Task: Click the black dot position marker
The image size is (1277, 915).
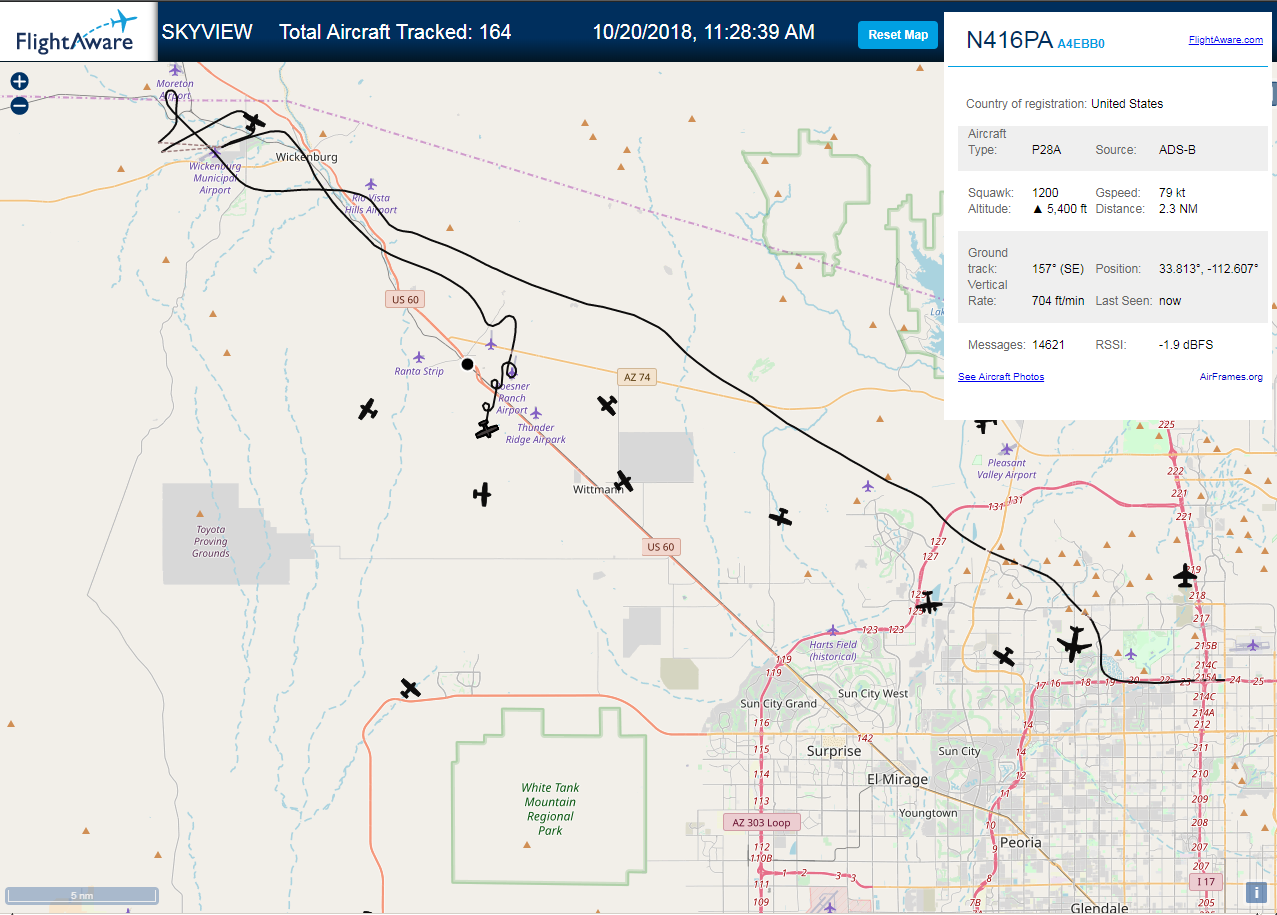Action: pyautogui.click(x=467, y=364)
